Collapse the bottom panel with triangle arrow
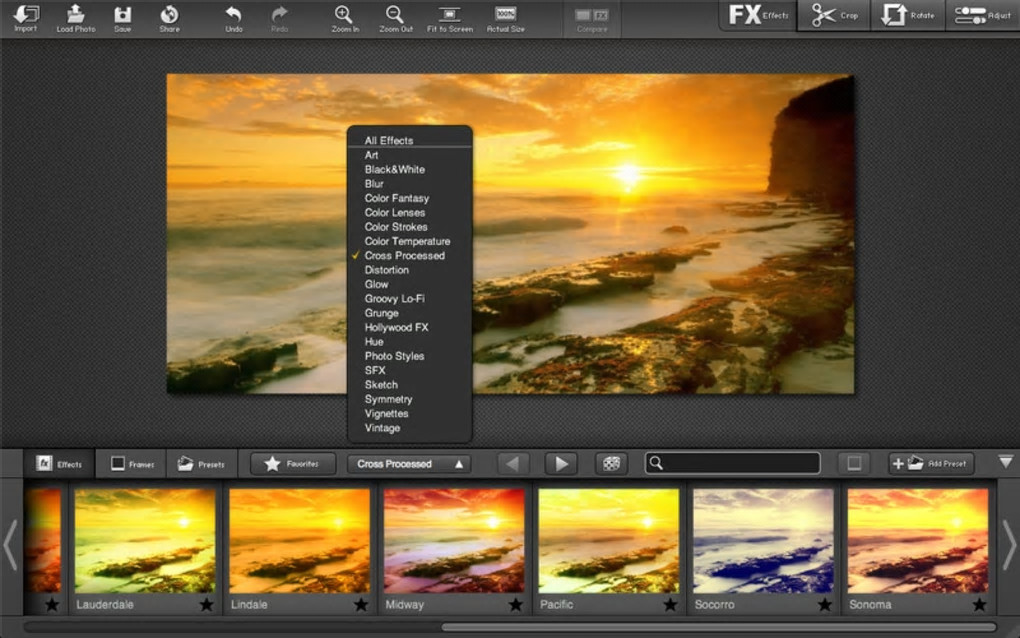Viewport: 1020px width, 638px height. coord(1005,462)
